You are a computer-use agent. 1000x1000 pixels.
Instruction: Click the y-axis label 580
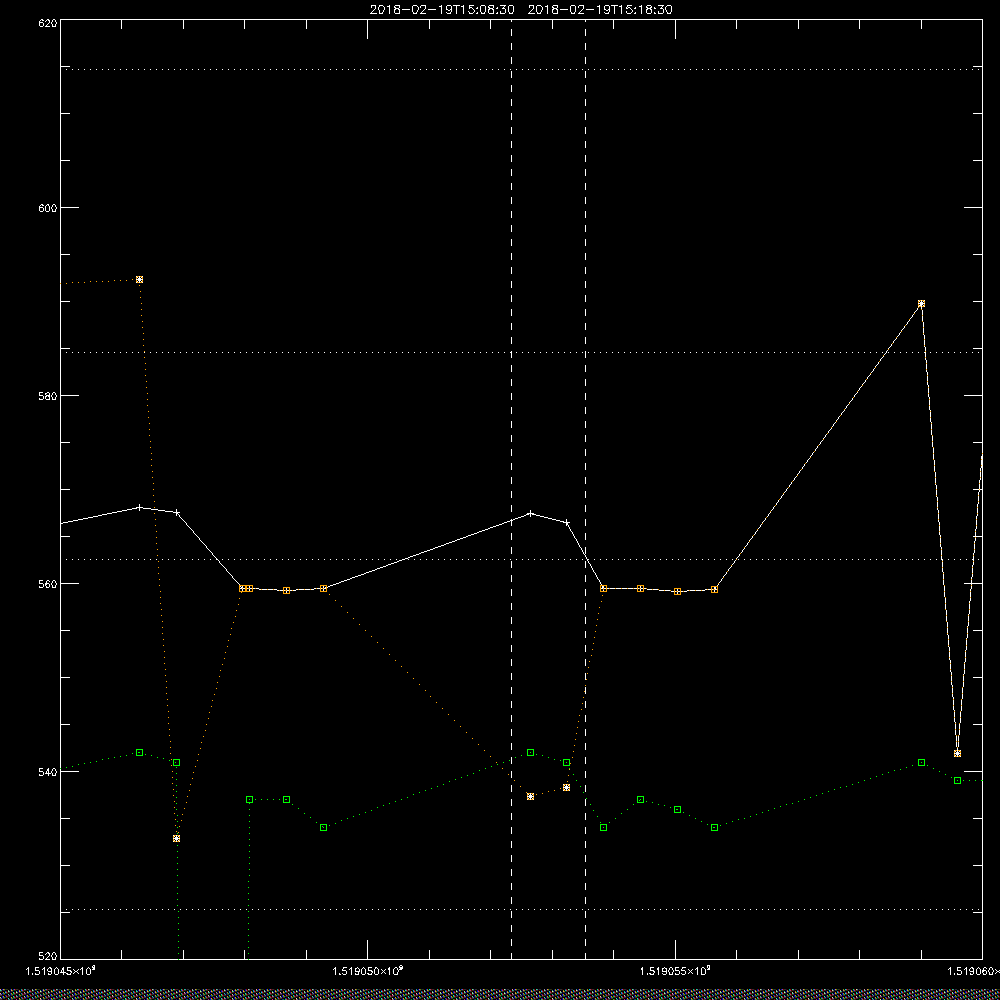pyautogui.click(x=49, y=396)
